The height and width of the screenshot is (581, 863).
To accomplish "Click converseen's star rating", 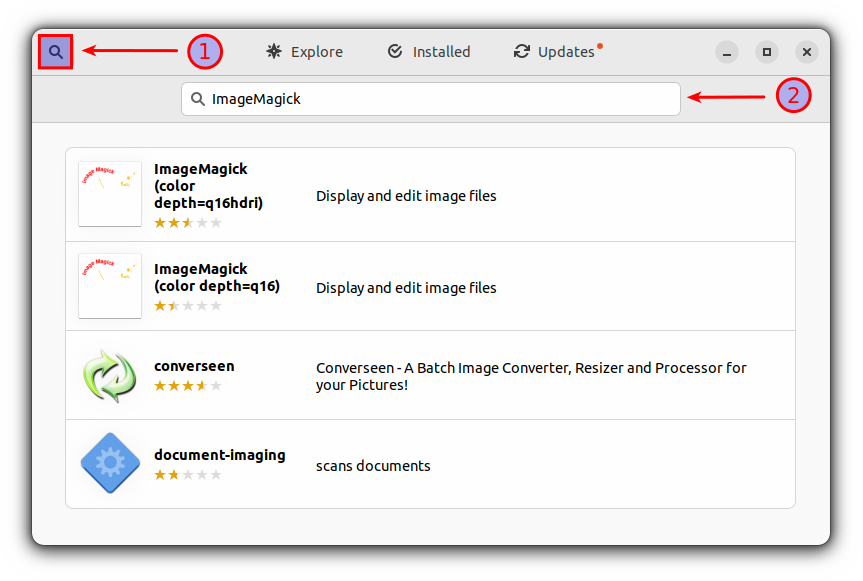I will click(187, 385).
